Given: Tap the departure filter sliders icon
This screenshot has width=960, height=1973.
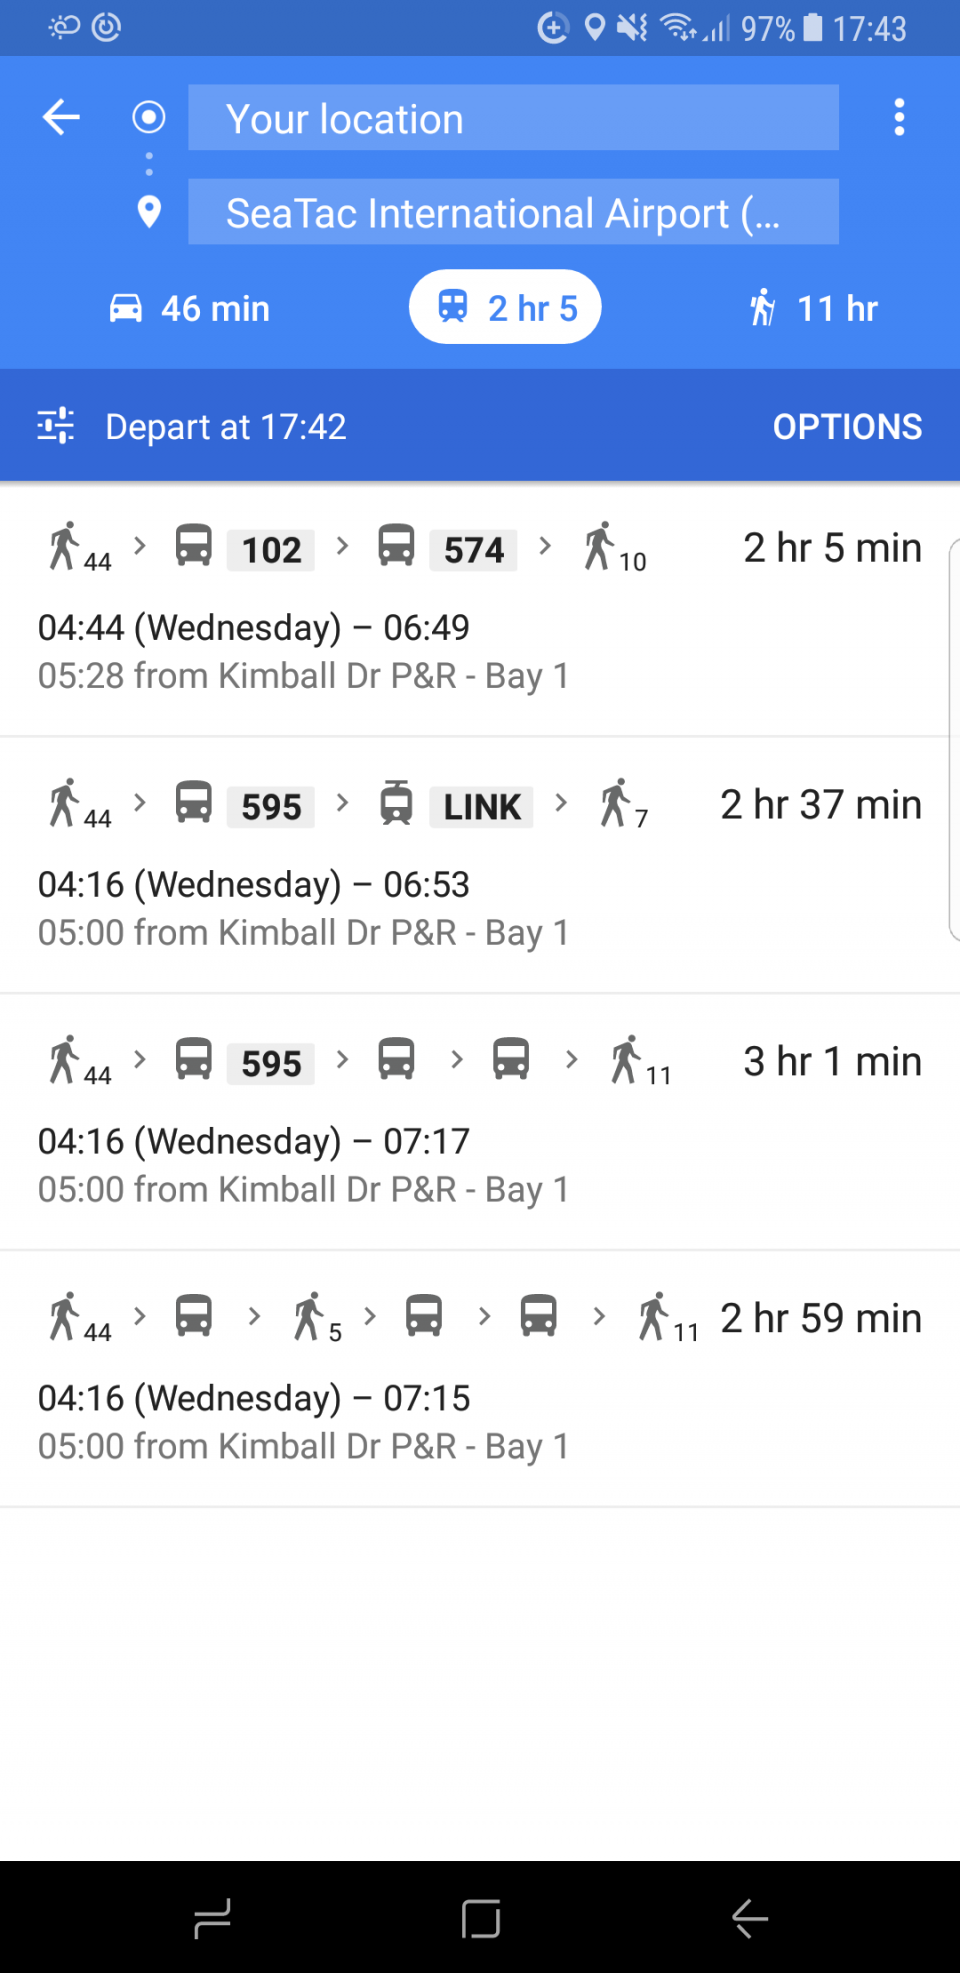Looking at the screenshot, I should (x=56, y=426).
